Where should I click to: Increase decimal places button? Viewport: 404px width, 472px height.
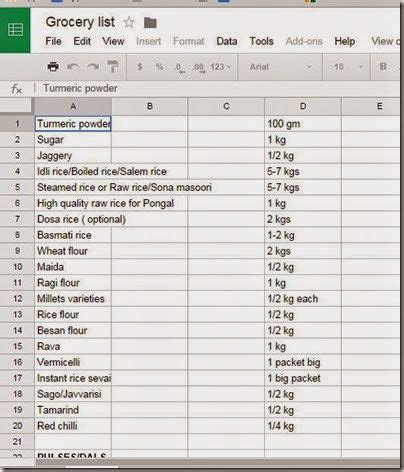coord(199,68)
